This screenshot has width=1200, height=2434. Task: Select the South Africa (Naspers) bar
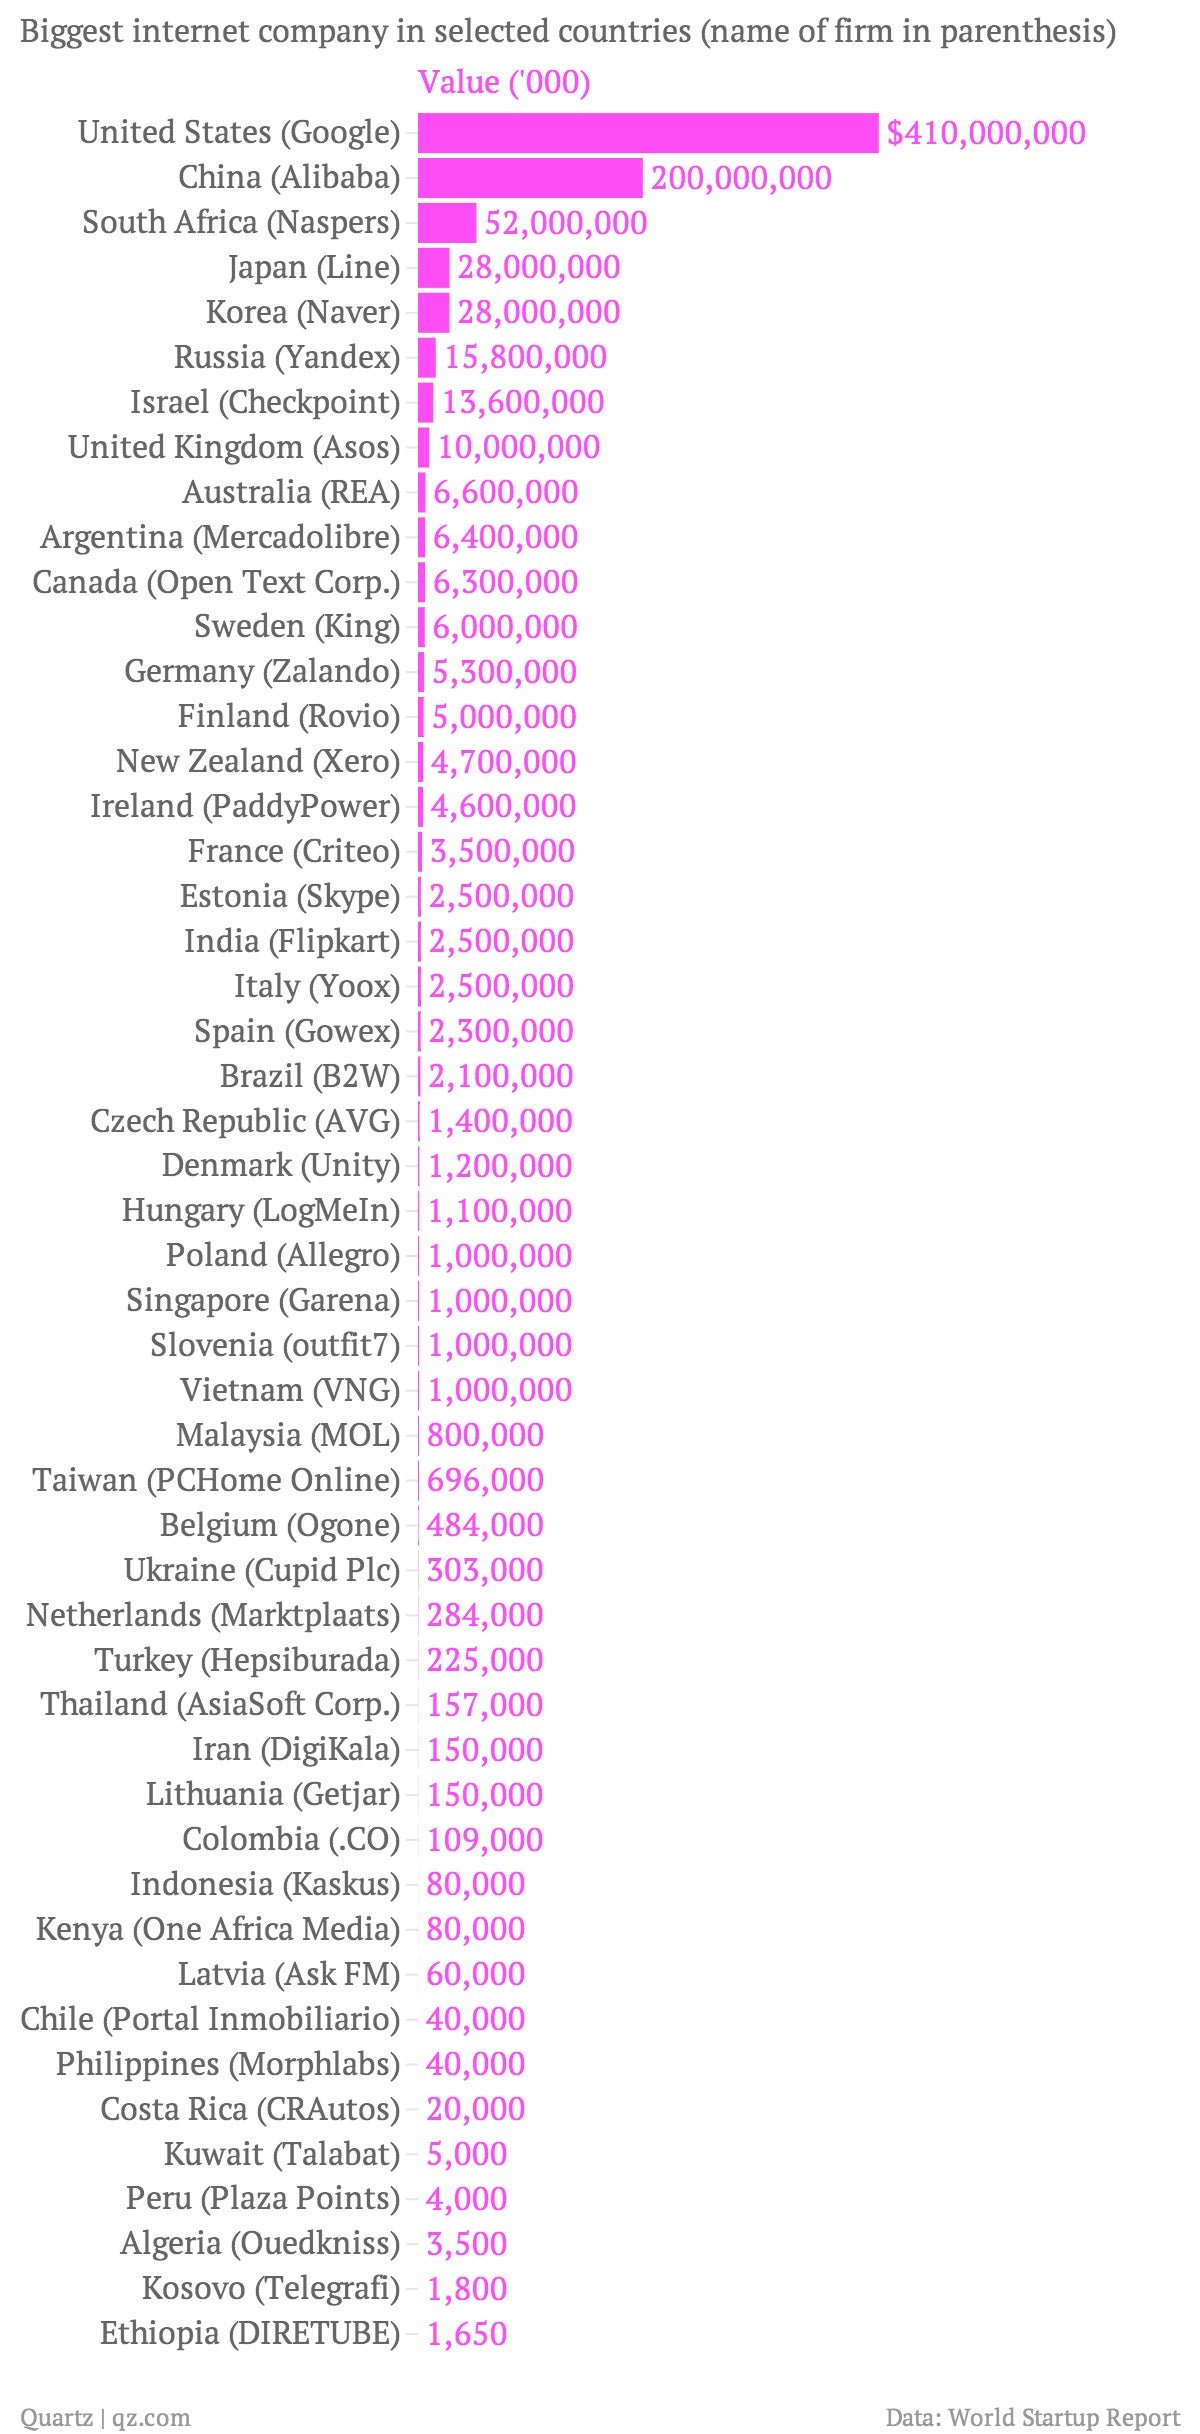447,222
